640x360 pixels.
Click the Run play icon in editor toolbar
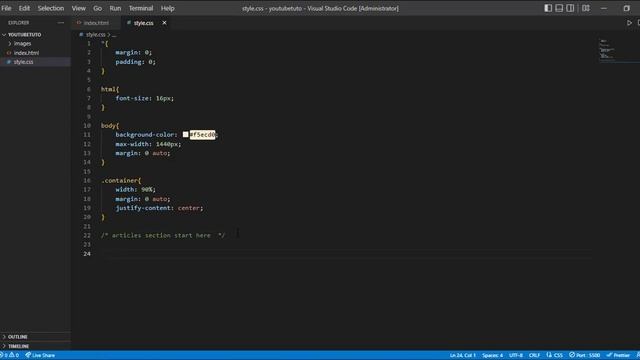coord(629,23)
